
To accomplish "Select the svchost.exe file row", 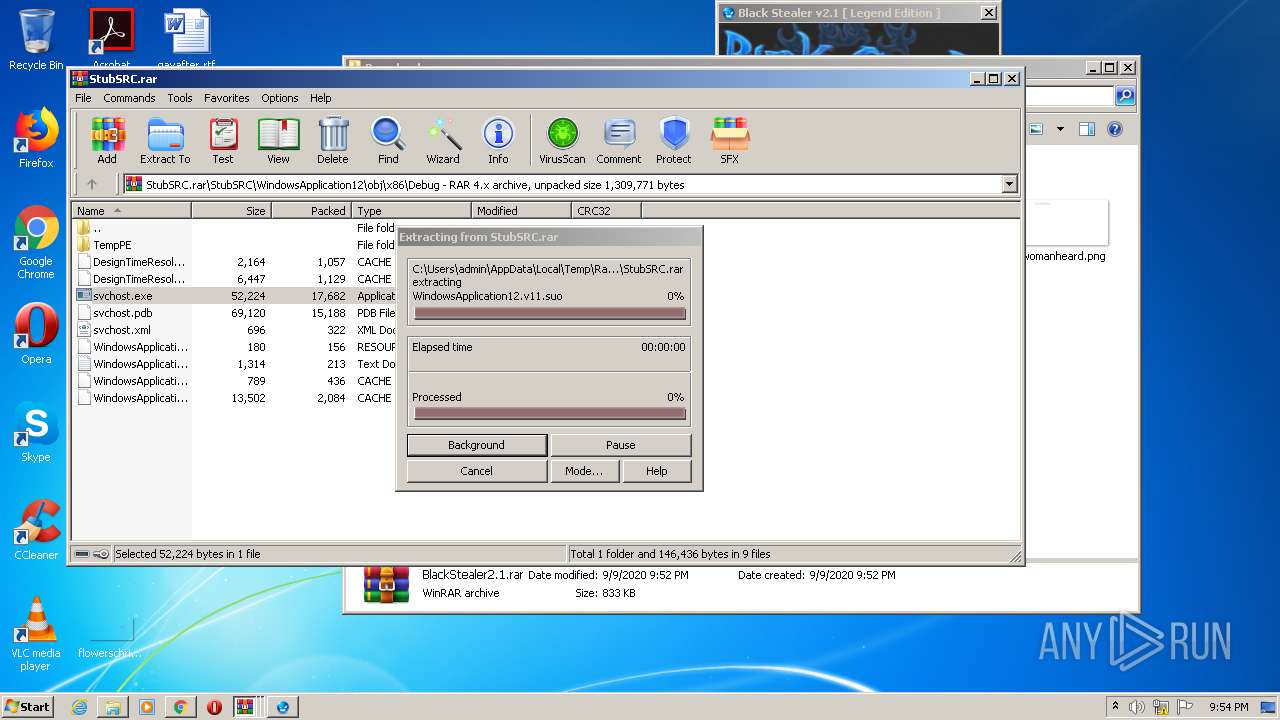I will point(235,296).
